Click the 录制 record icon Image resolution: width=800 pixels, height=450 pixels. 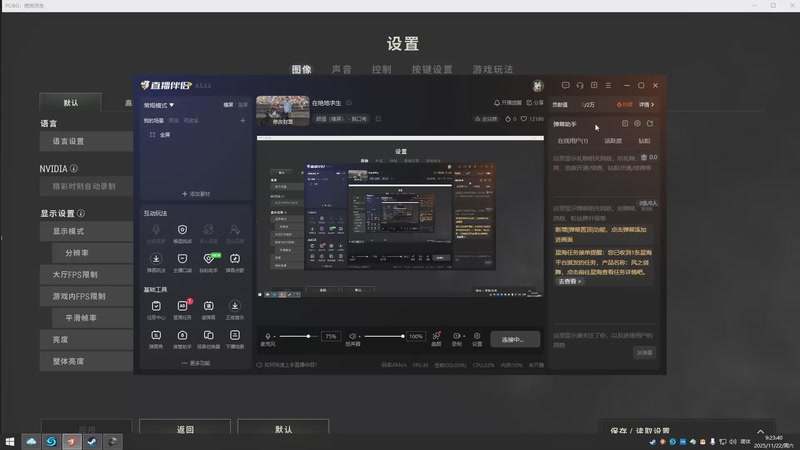click(456, 336)
